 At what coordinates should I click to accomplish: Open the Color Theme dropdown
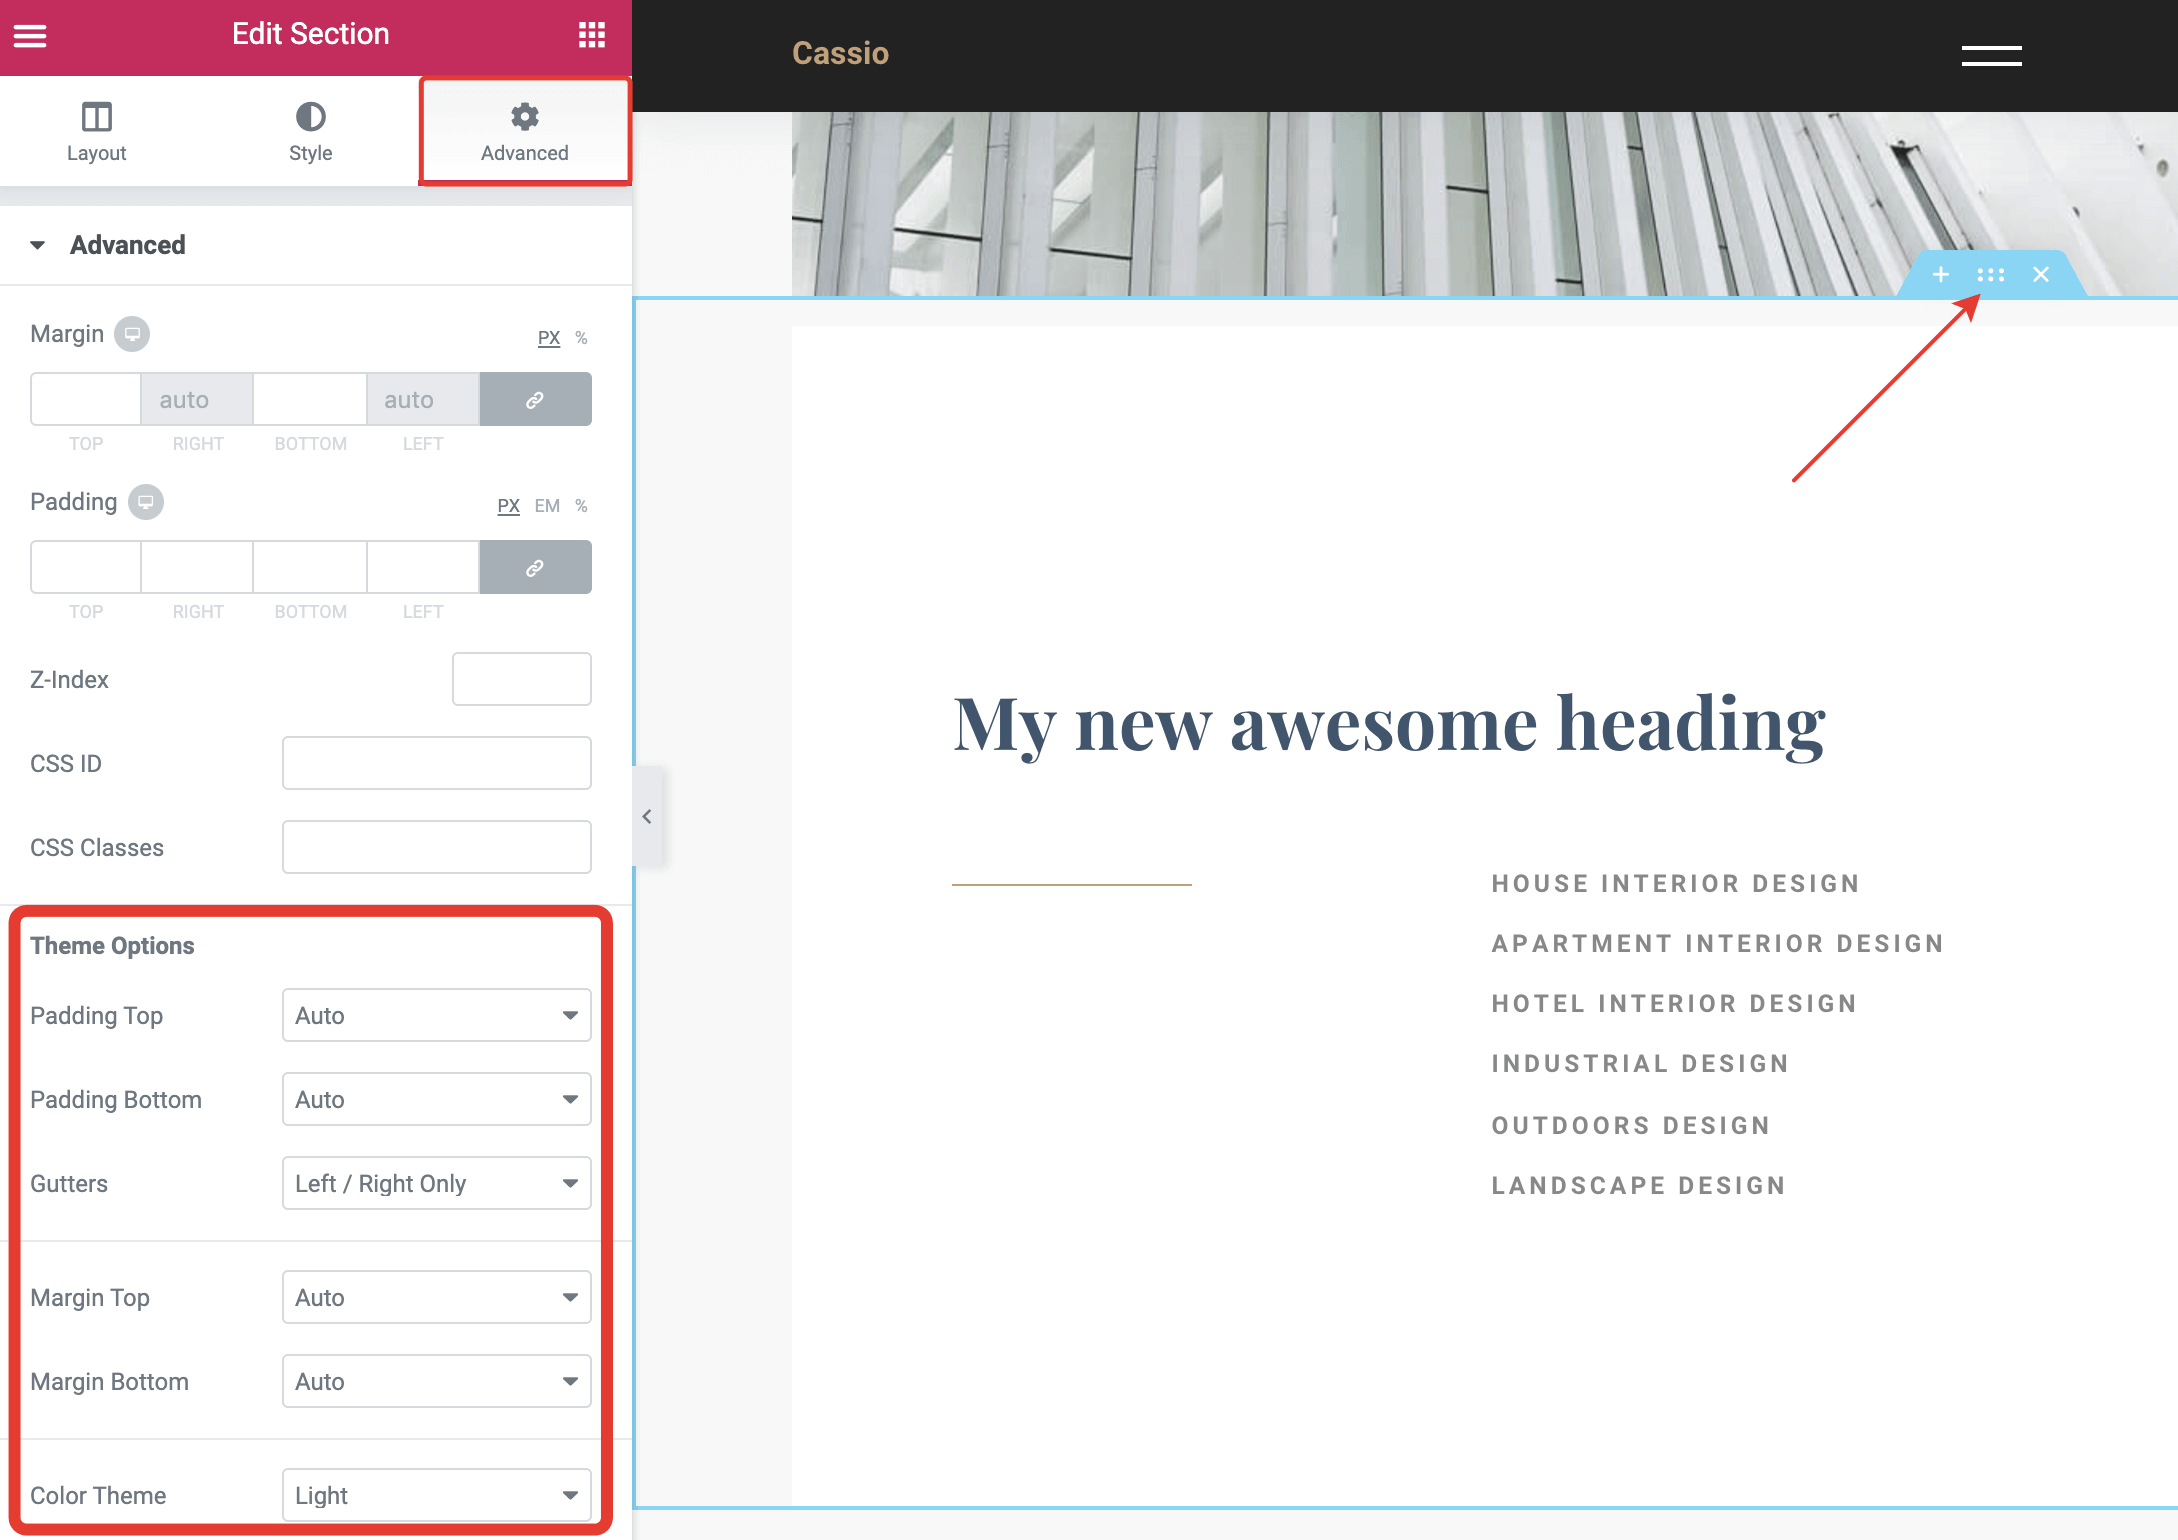(x=437, y=1495)
